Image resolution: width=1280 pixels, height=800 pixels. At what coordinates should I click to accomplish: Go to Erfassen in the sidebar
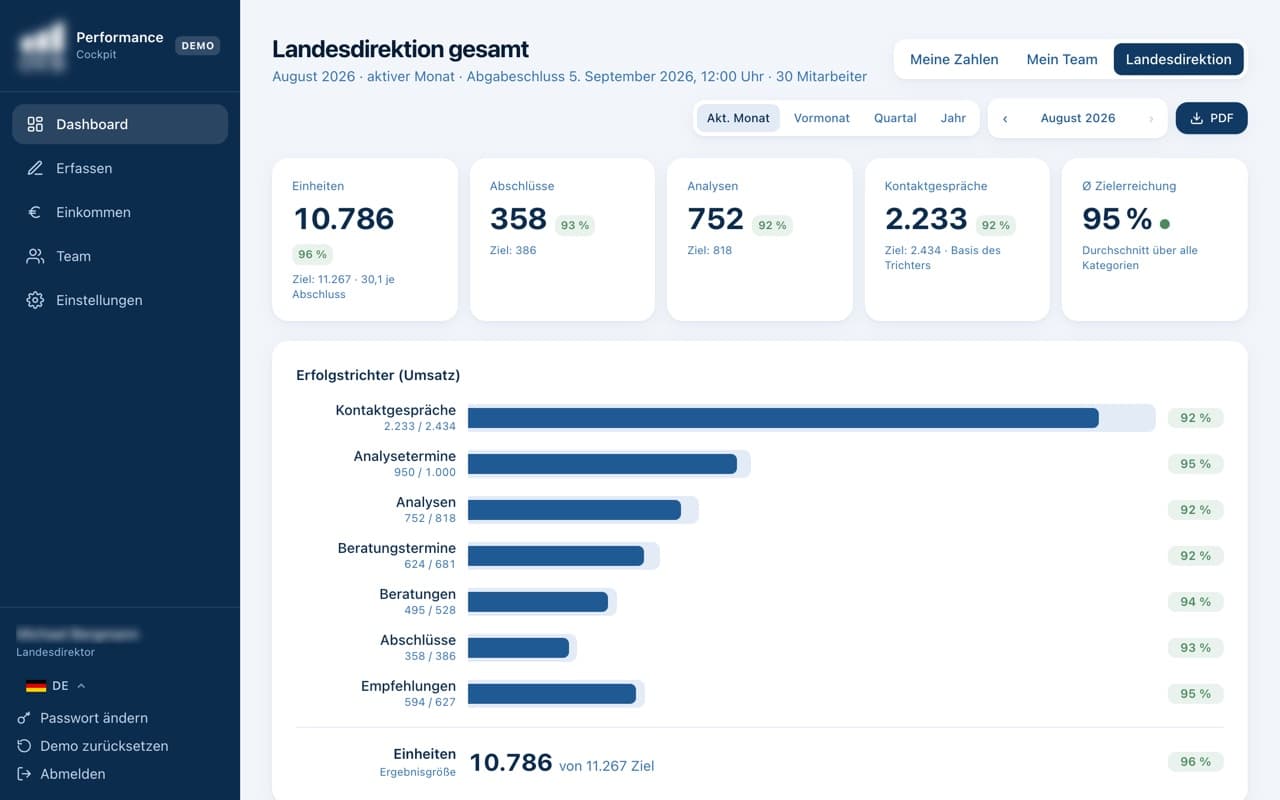(120, 168)
